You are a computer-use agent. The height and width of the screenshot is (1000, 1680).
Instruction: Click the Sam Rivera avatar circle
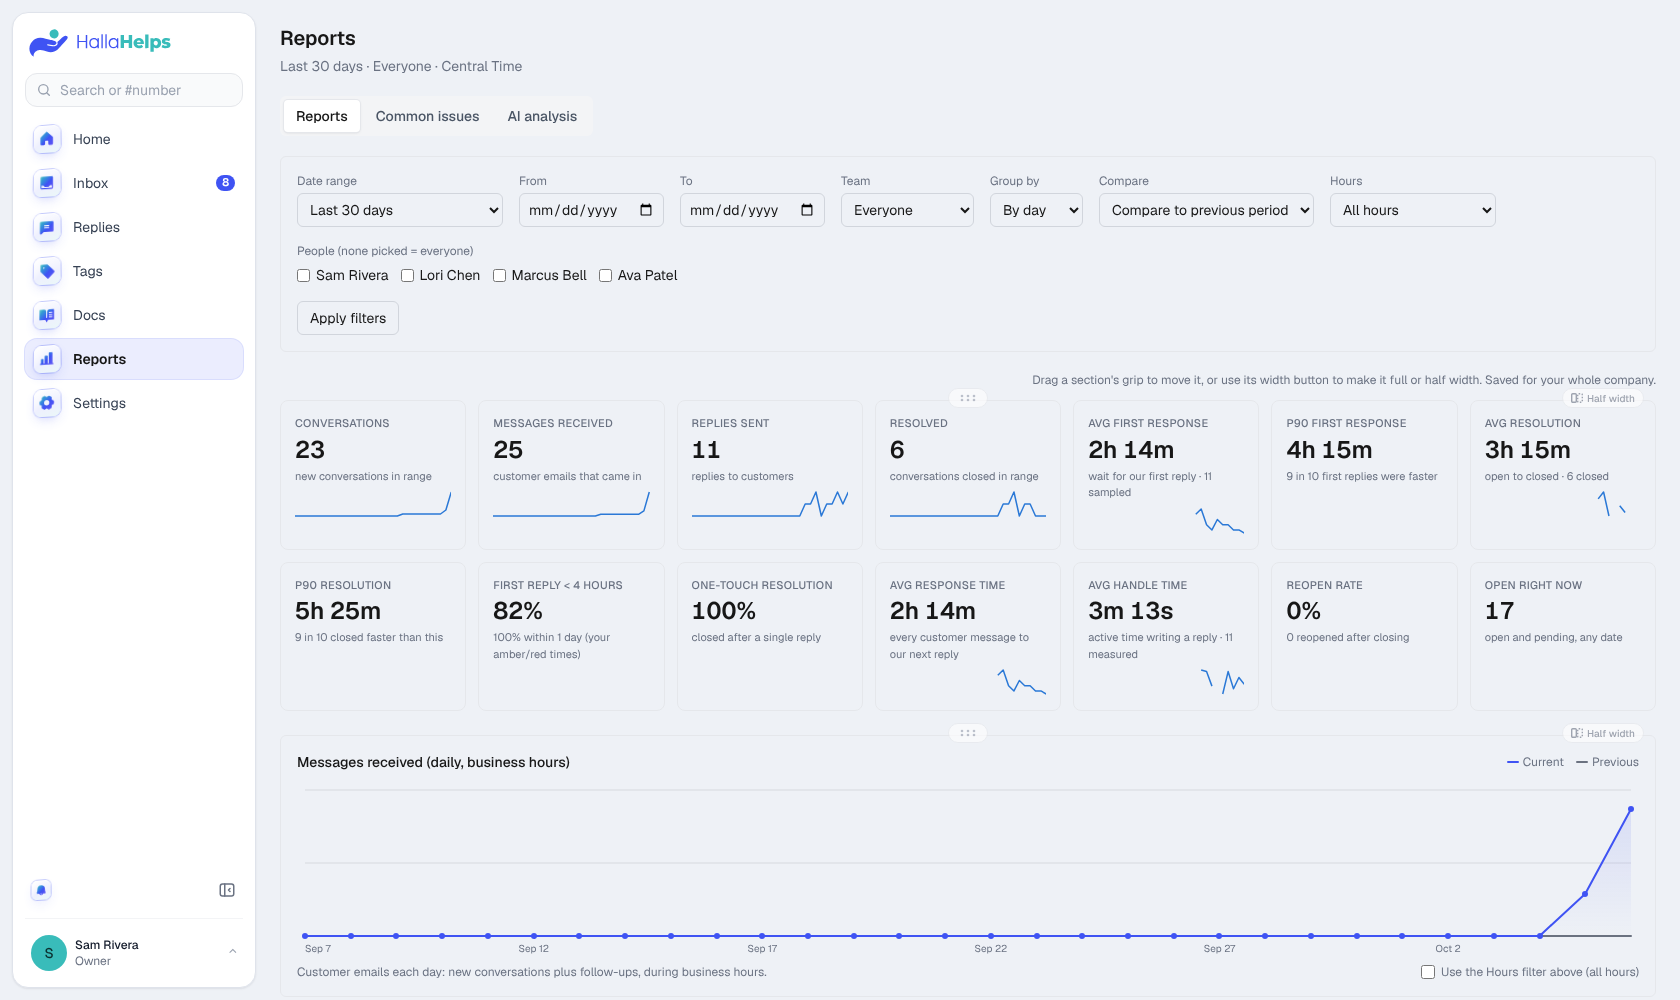click(x=49, y=953)
